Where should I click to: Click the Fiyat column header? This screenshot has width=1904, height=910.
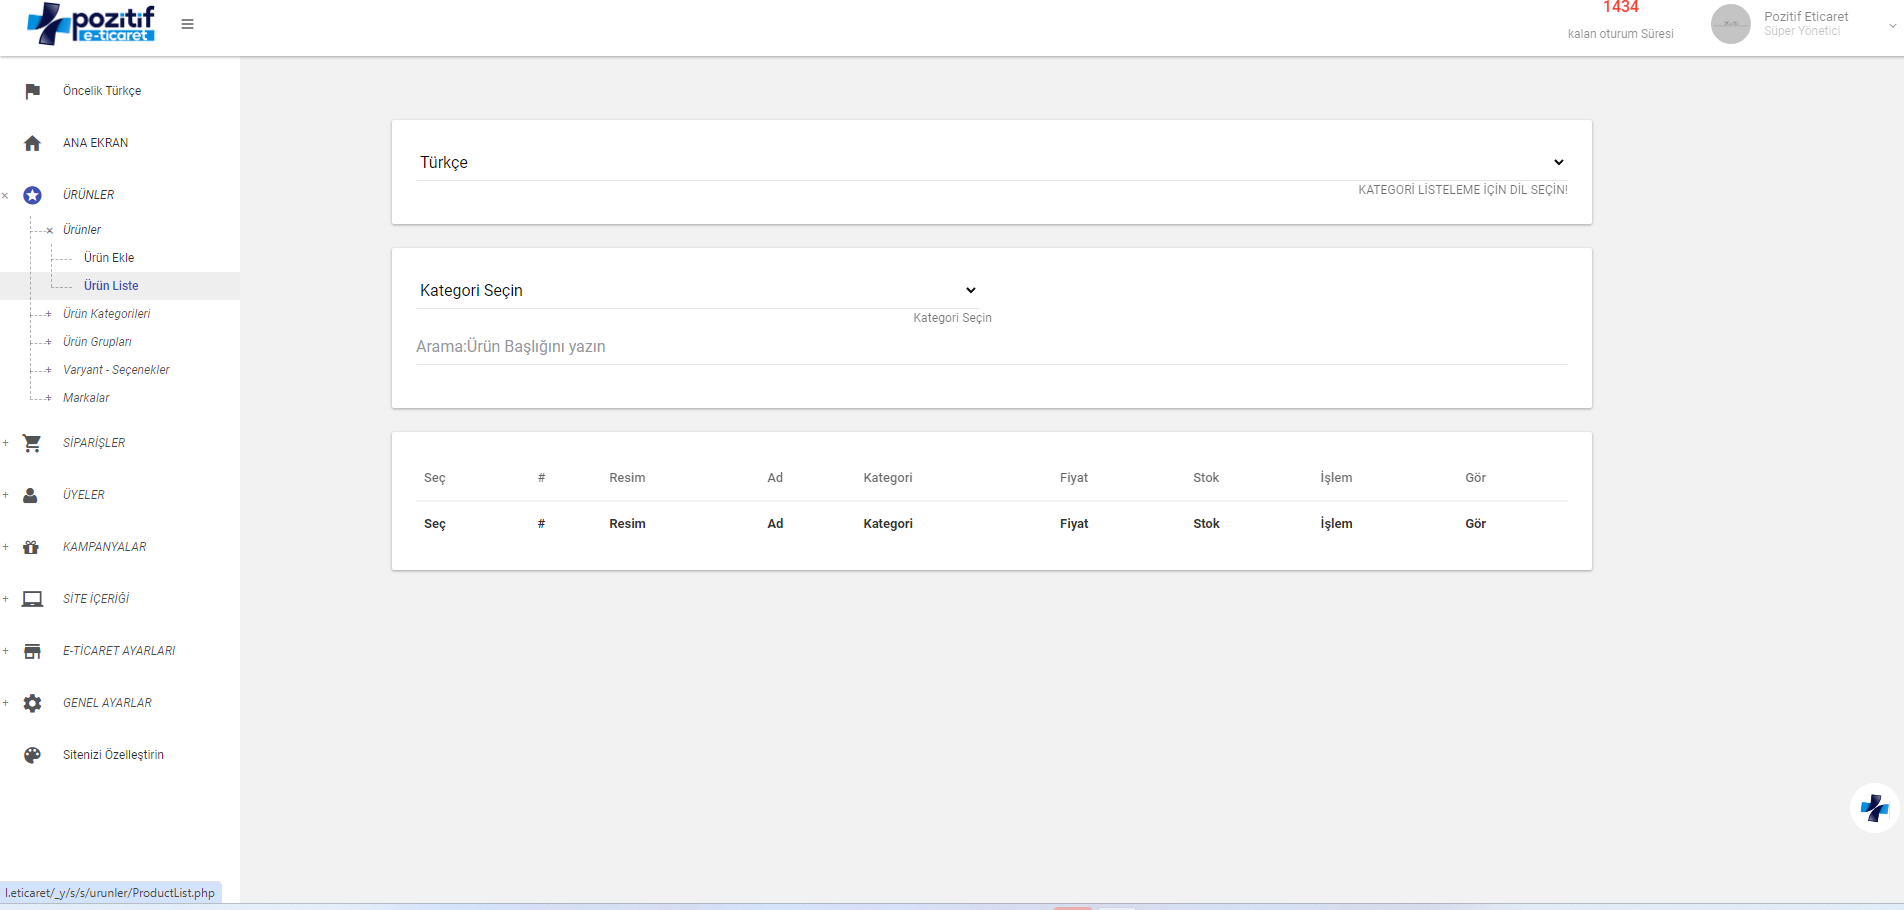click(1073, 478)
